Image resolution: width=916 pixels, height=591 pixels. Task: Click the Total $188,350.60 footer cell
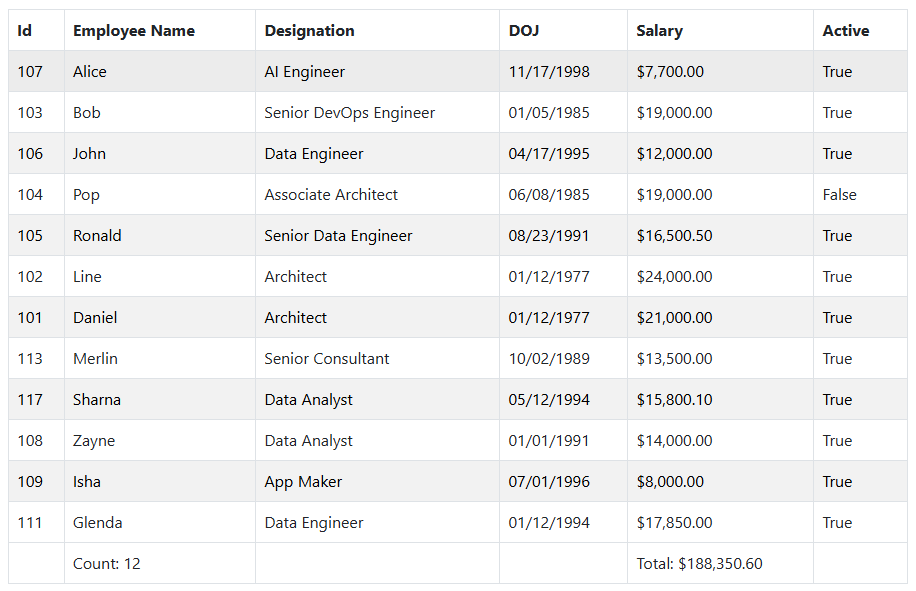[x=699, y=564]
